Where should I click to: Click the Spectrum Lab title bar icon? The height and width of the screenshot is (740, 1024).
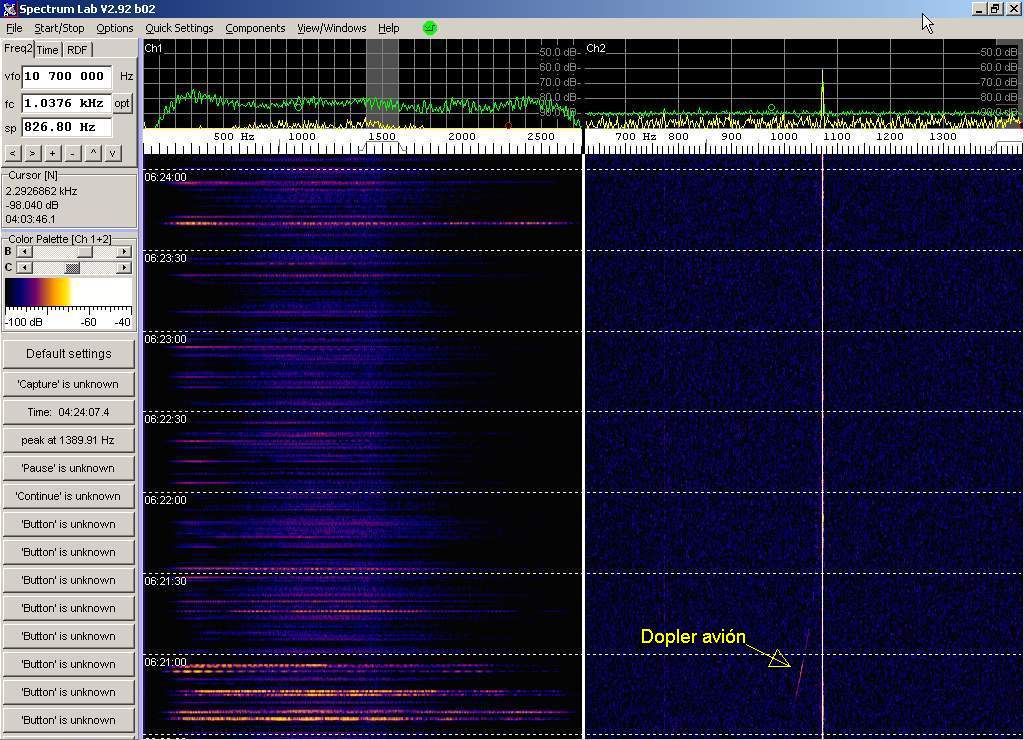(x=9, y=9)
